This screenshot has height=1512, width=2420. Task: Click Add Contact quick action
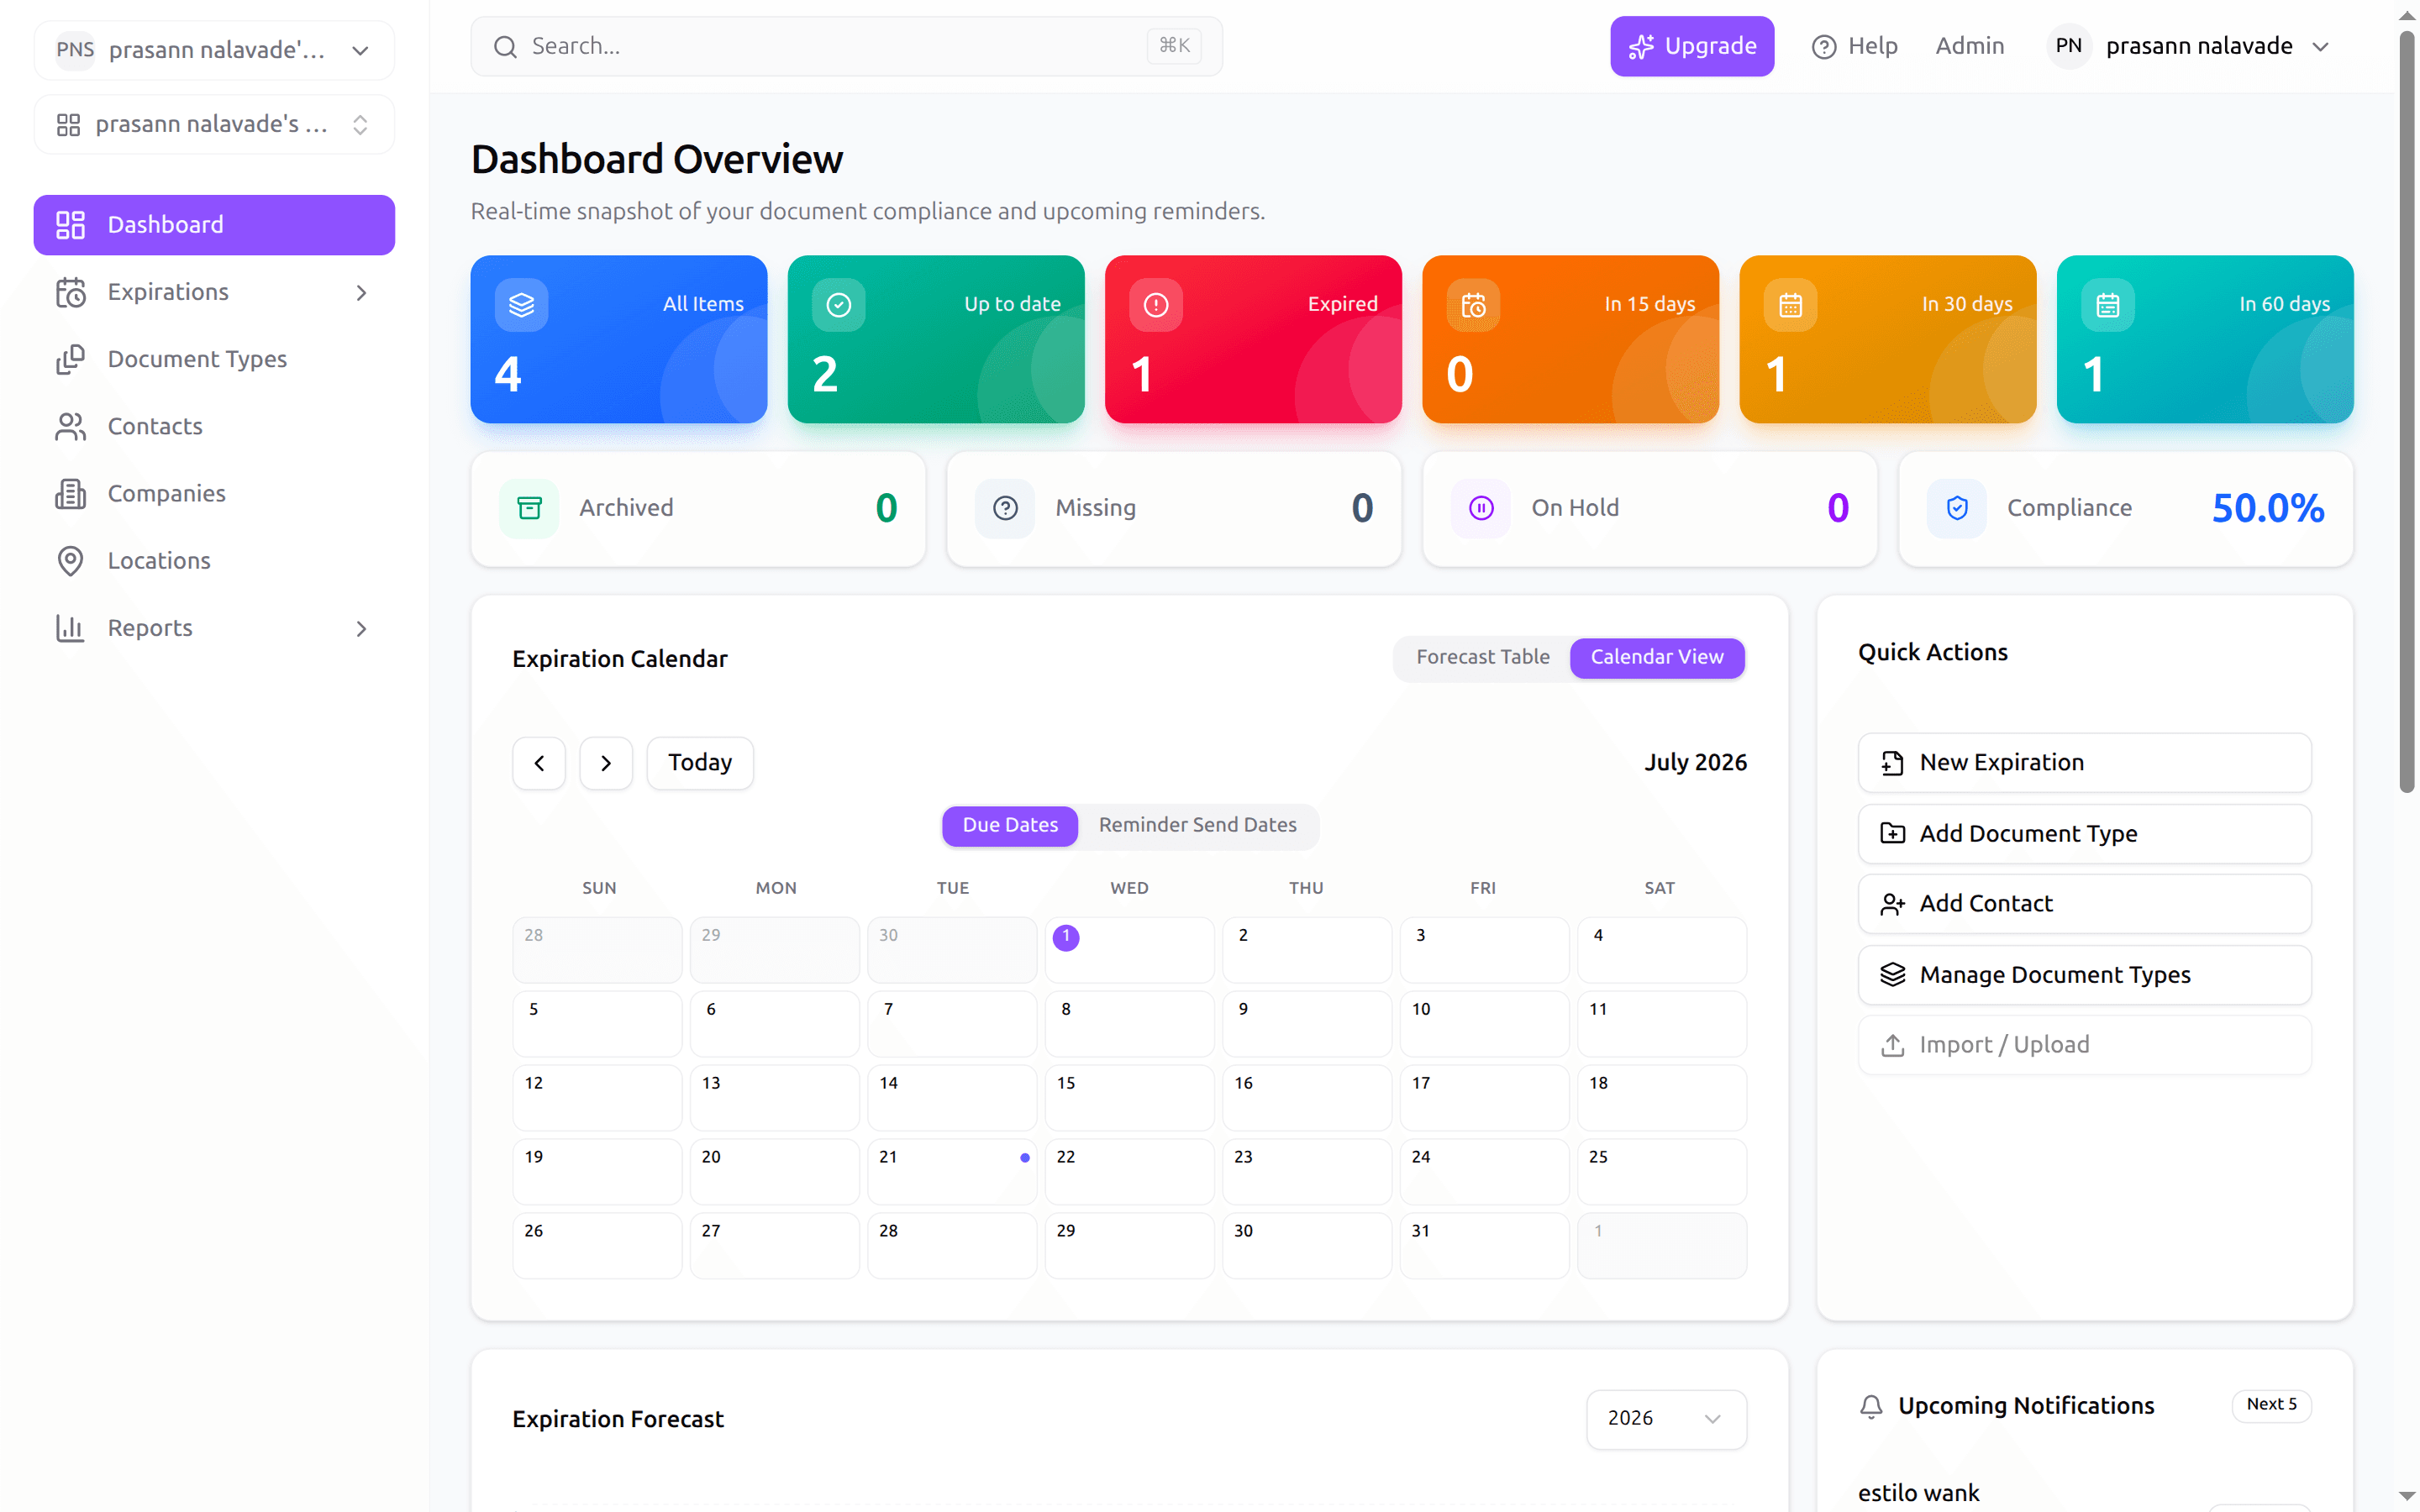[x=2084, y=904]
